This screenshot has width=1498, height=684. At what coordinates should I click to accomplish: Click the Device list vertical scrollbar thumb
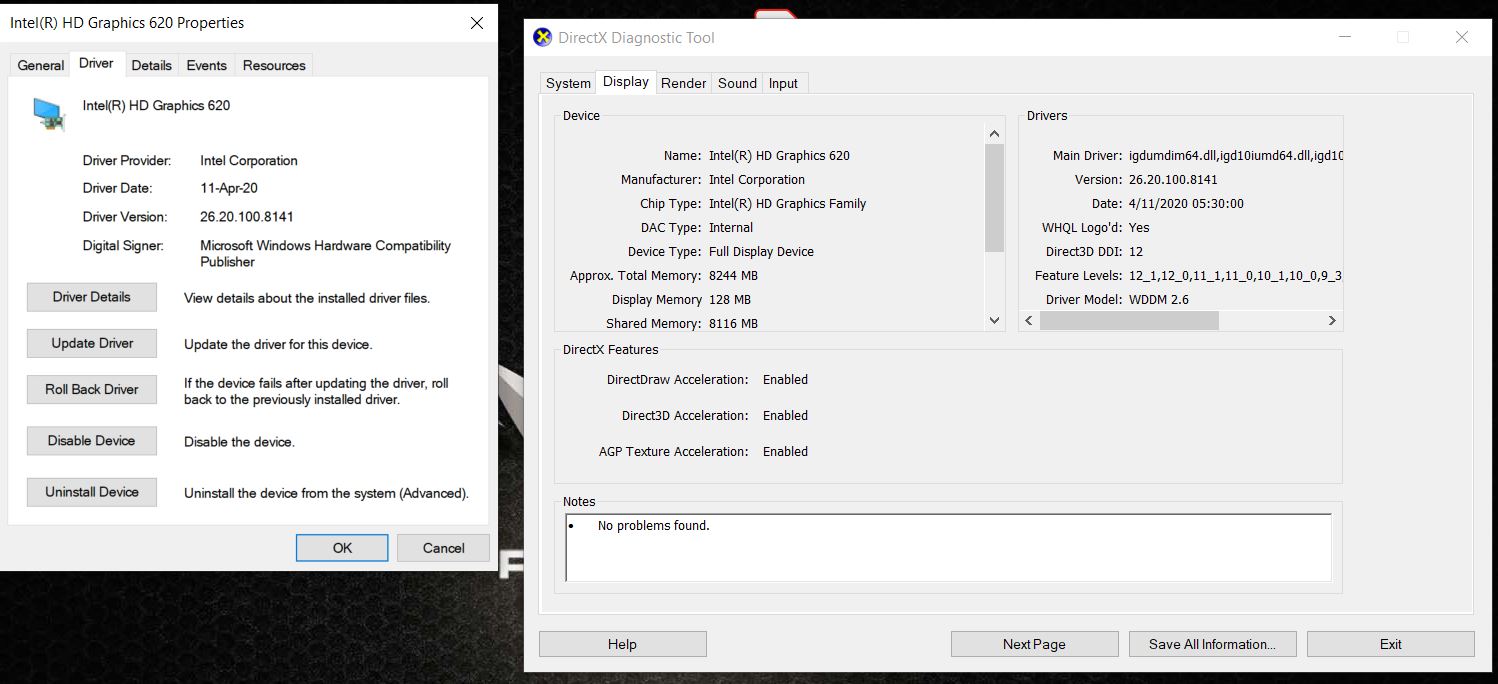point(994,198)
